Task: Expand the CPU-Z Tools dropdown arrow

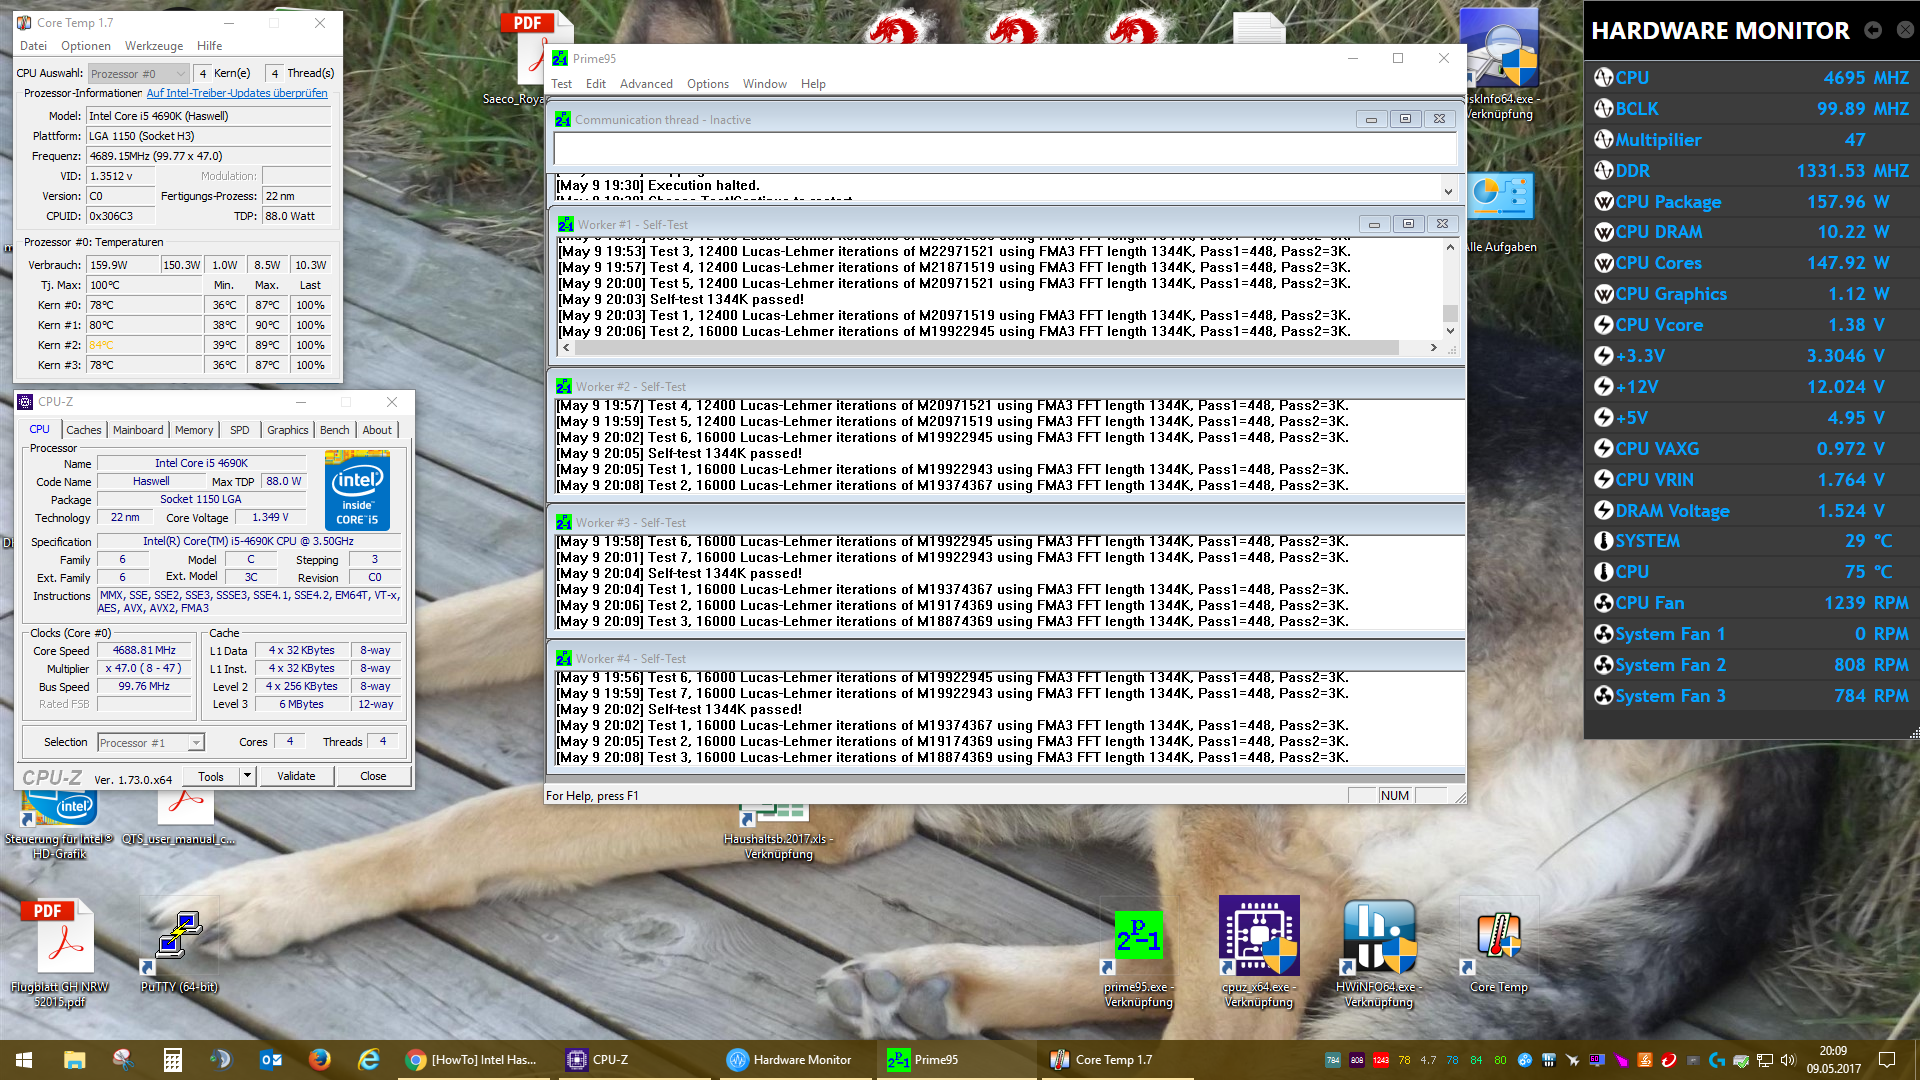Action: pyautogui.click(x=247, y=776)
